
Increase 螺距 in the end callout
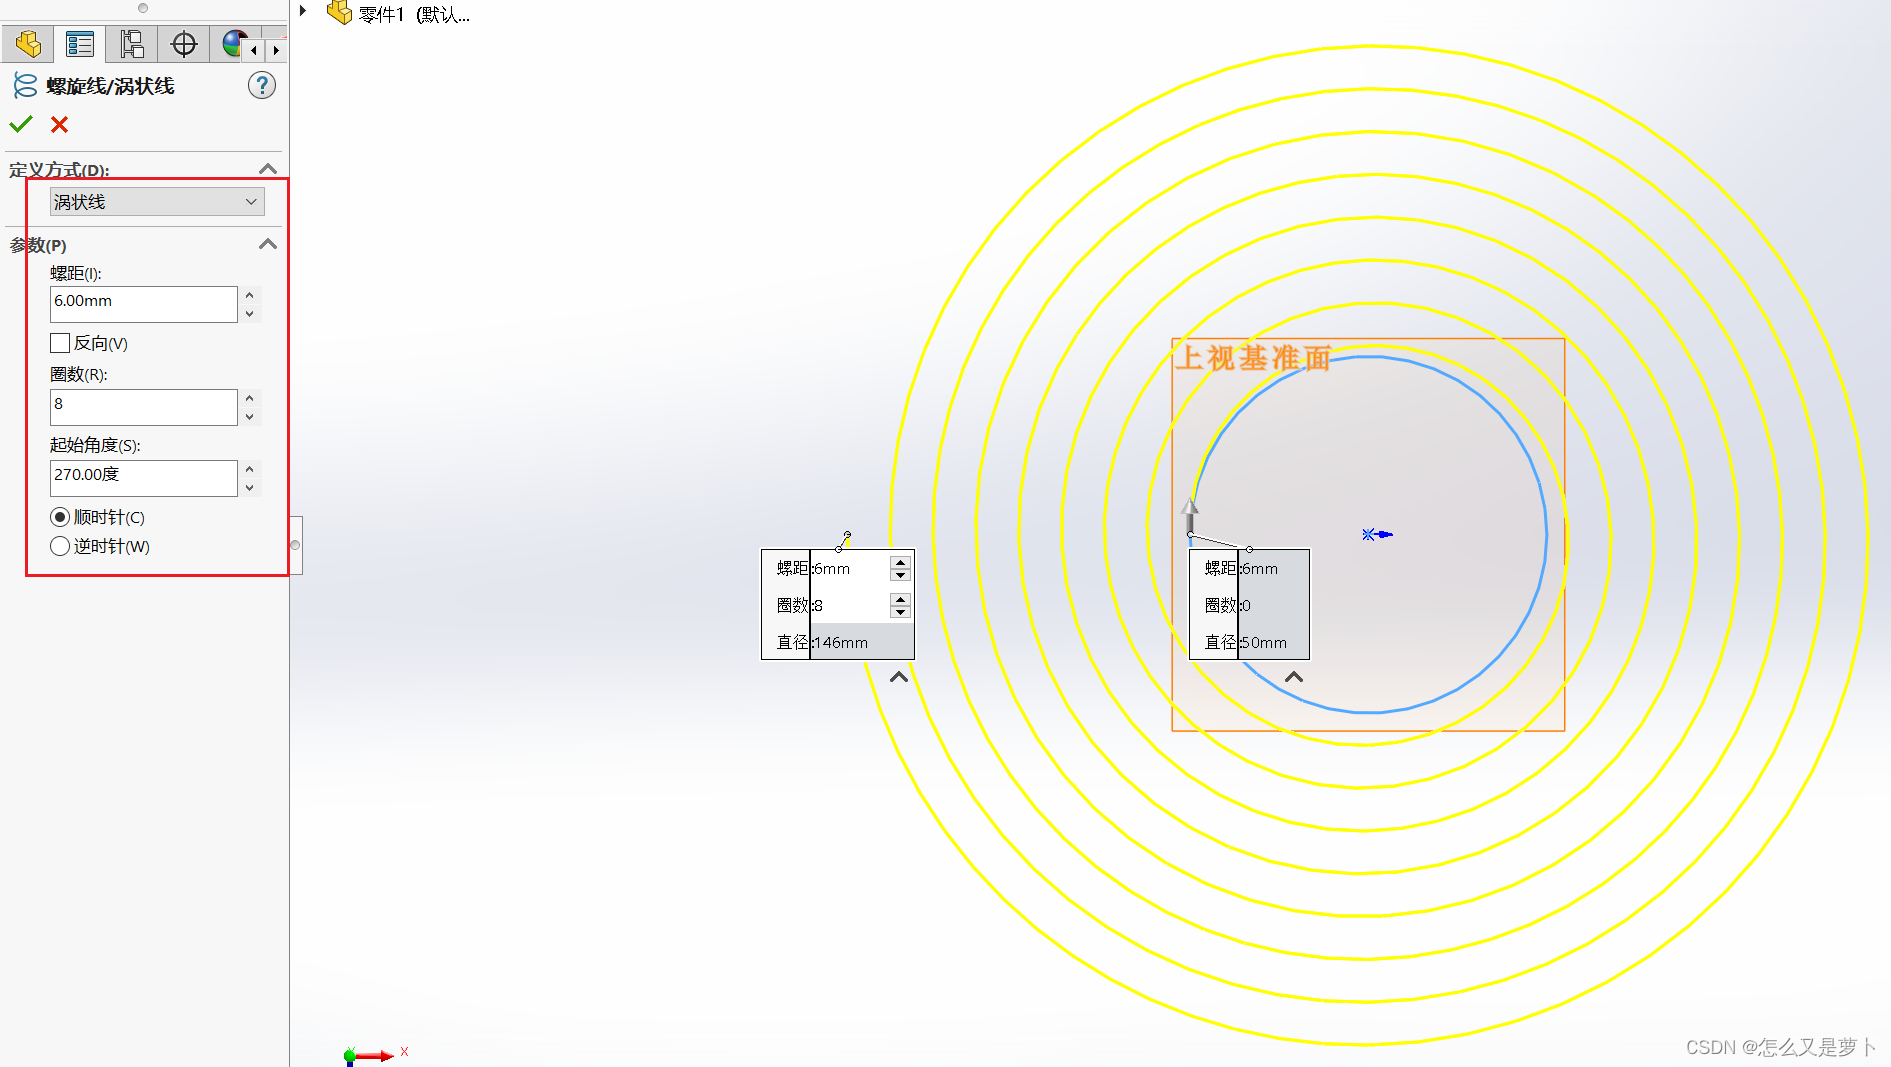click(x=901, y=563)
